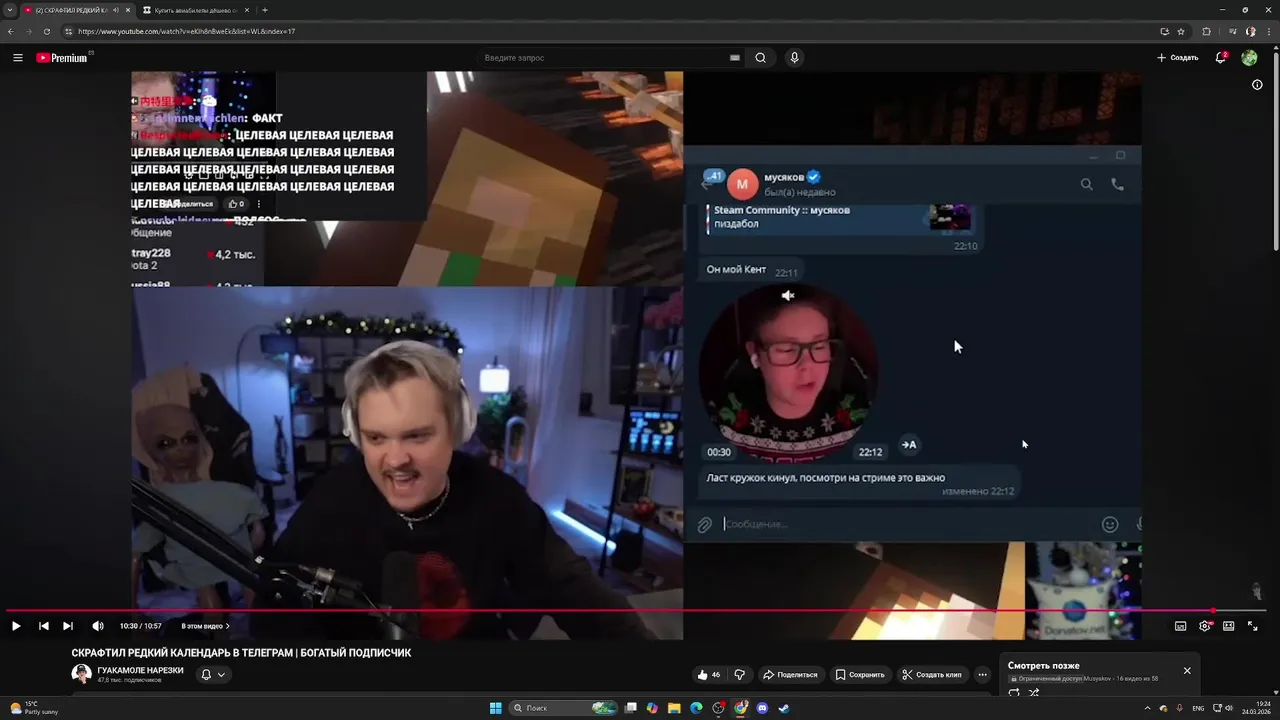Image resolution: width=1280 pixels, height=720 pixels.
Task: Open Windows taskbar search box
Action: coord(564,708)
